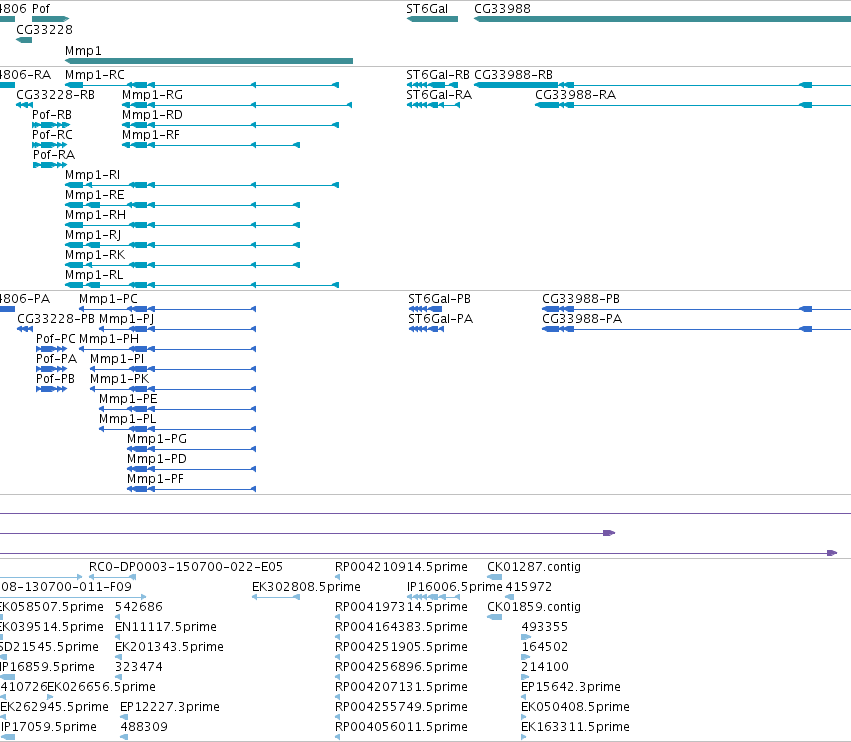Click the Mmp1-RI transcript label
This screenshot has height=742, width=851.
[x=93, y=175]
